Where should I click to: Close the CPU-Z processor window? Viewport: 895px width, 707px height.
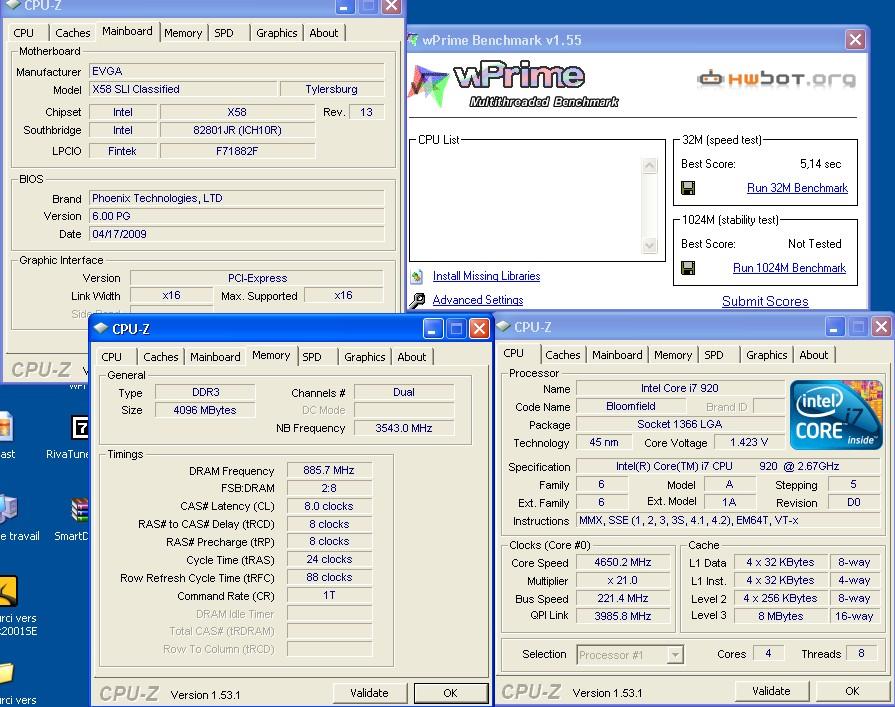pos(881,327)
